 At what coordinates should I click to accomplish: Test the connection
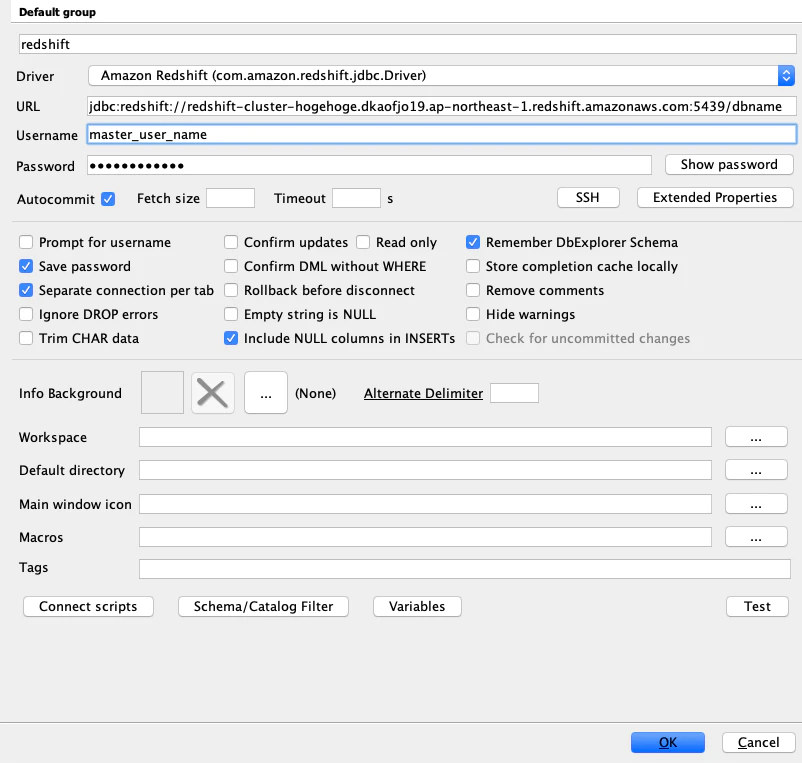point(757,607)
